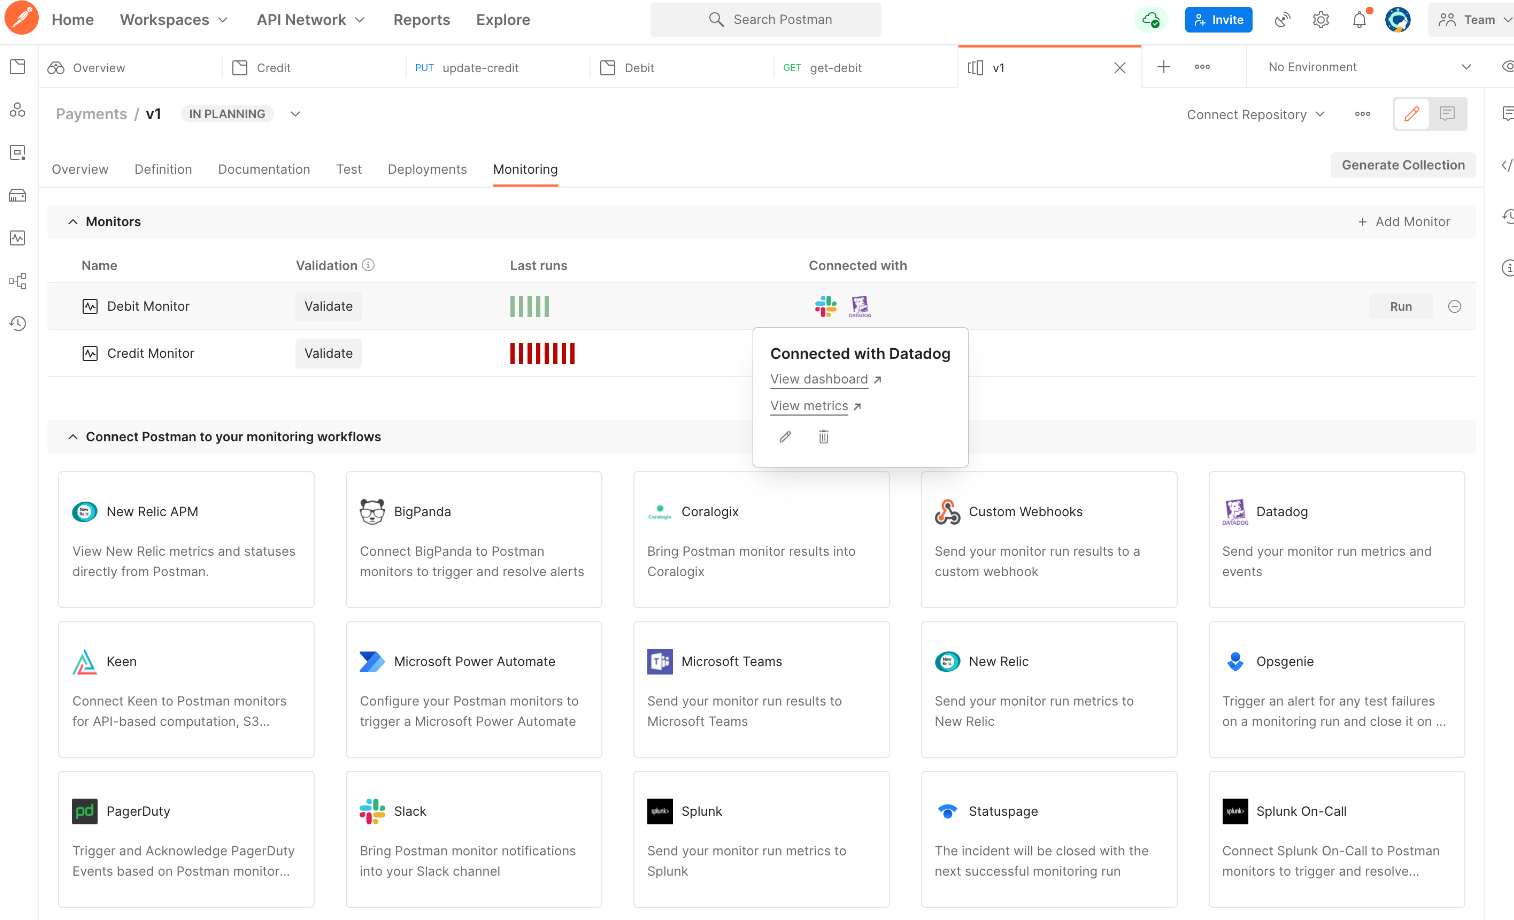This screenshot has height=920, width=1514.
Task: Switch to Definition tab
Action: pyautogui.click(x=163, y=169)
